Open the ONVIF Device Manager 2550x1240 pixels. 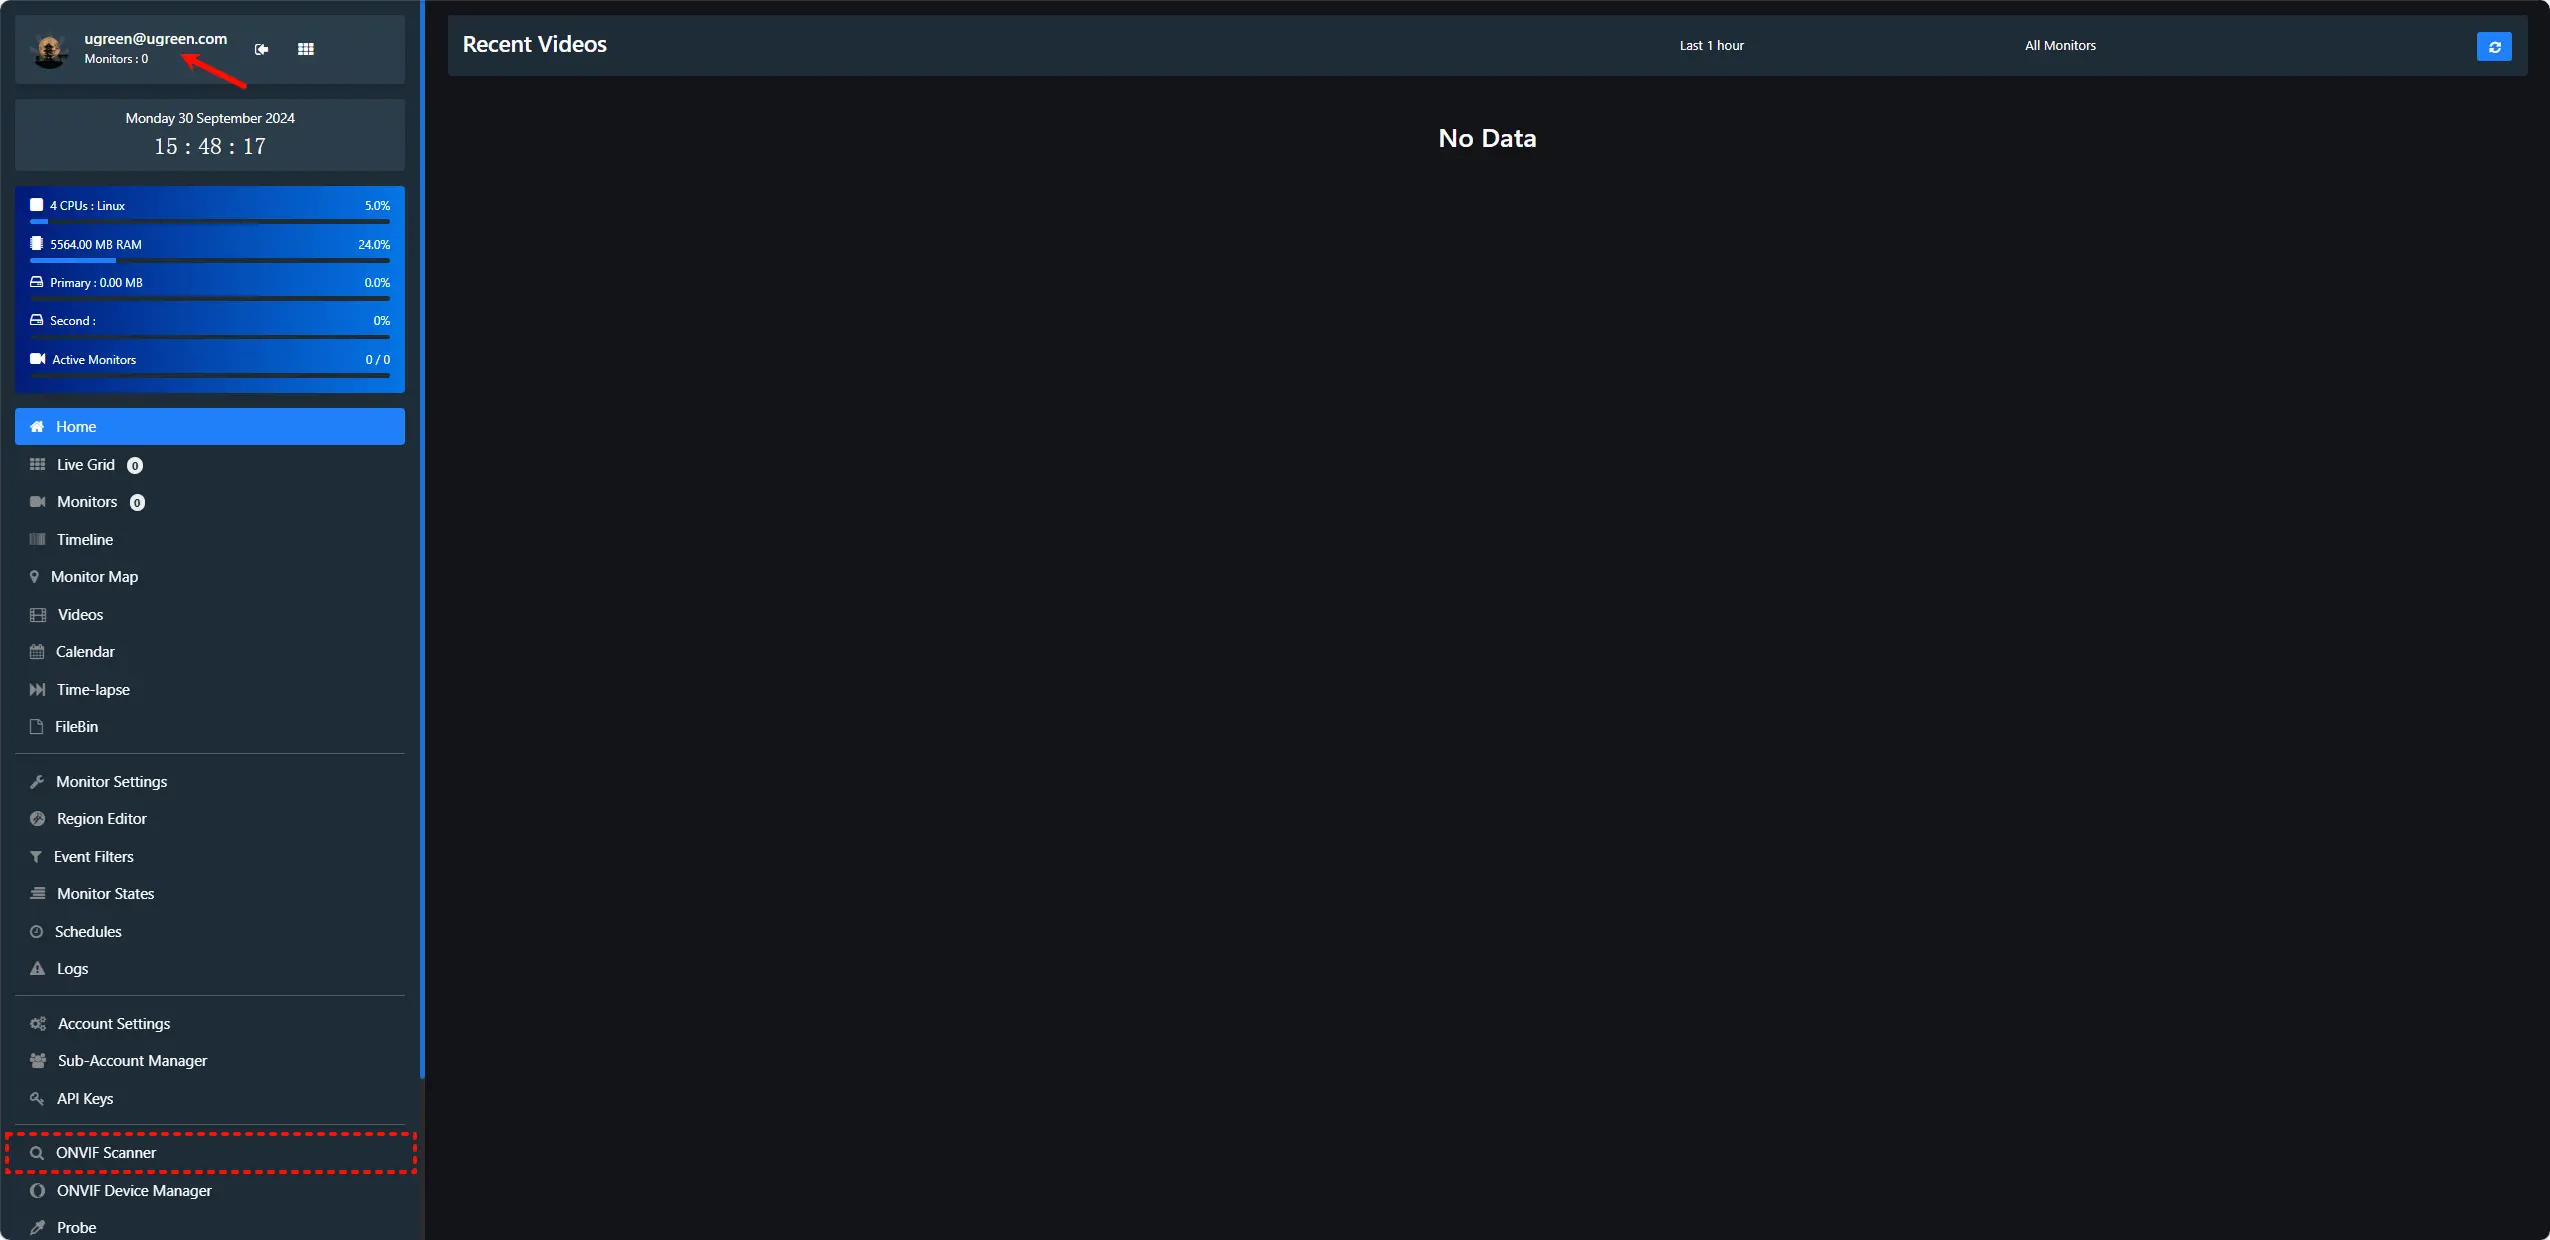(x=134, y=1191)
